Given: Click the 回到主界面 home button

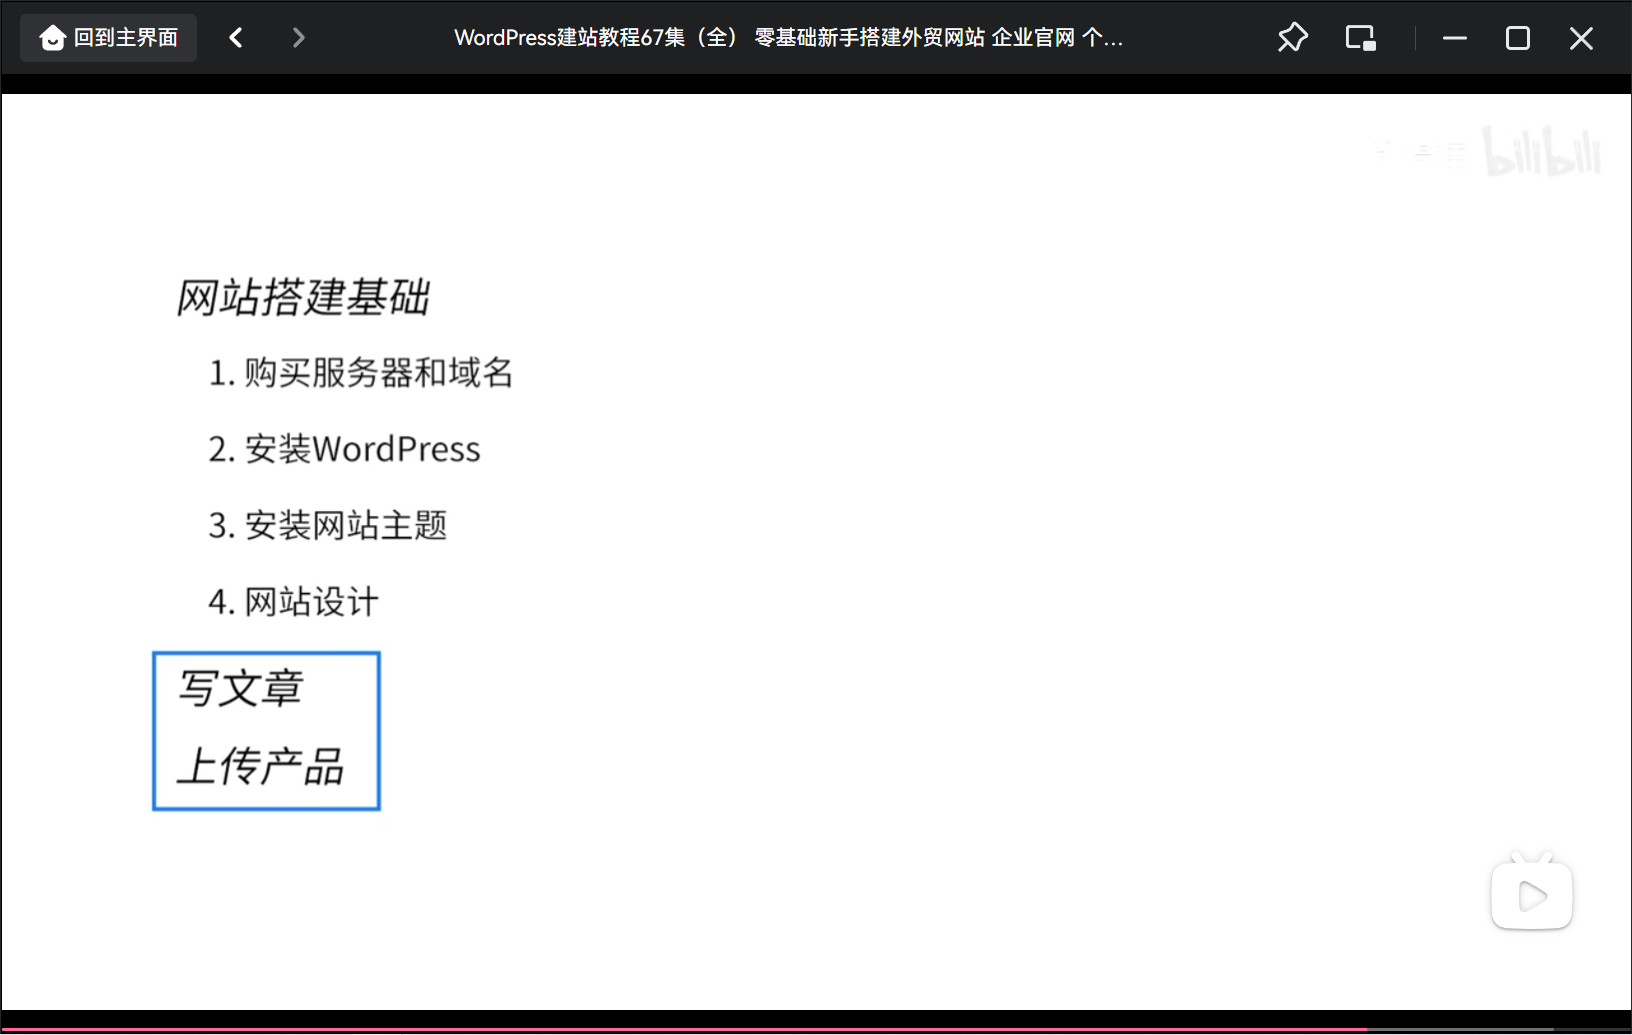Looking at the screenshot, I should [108, 38].
